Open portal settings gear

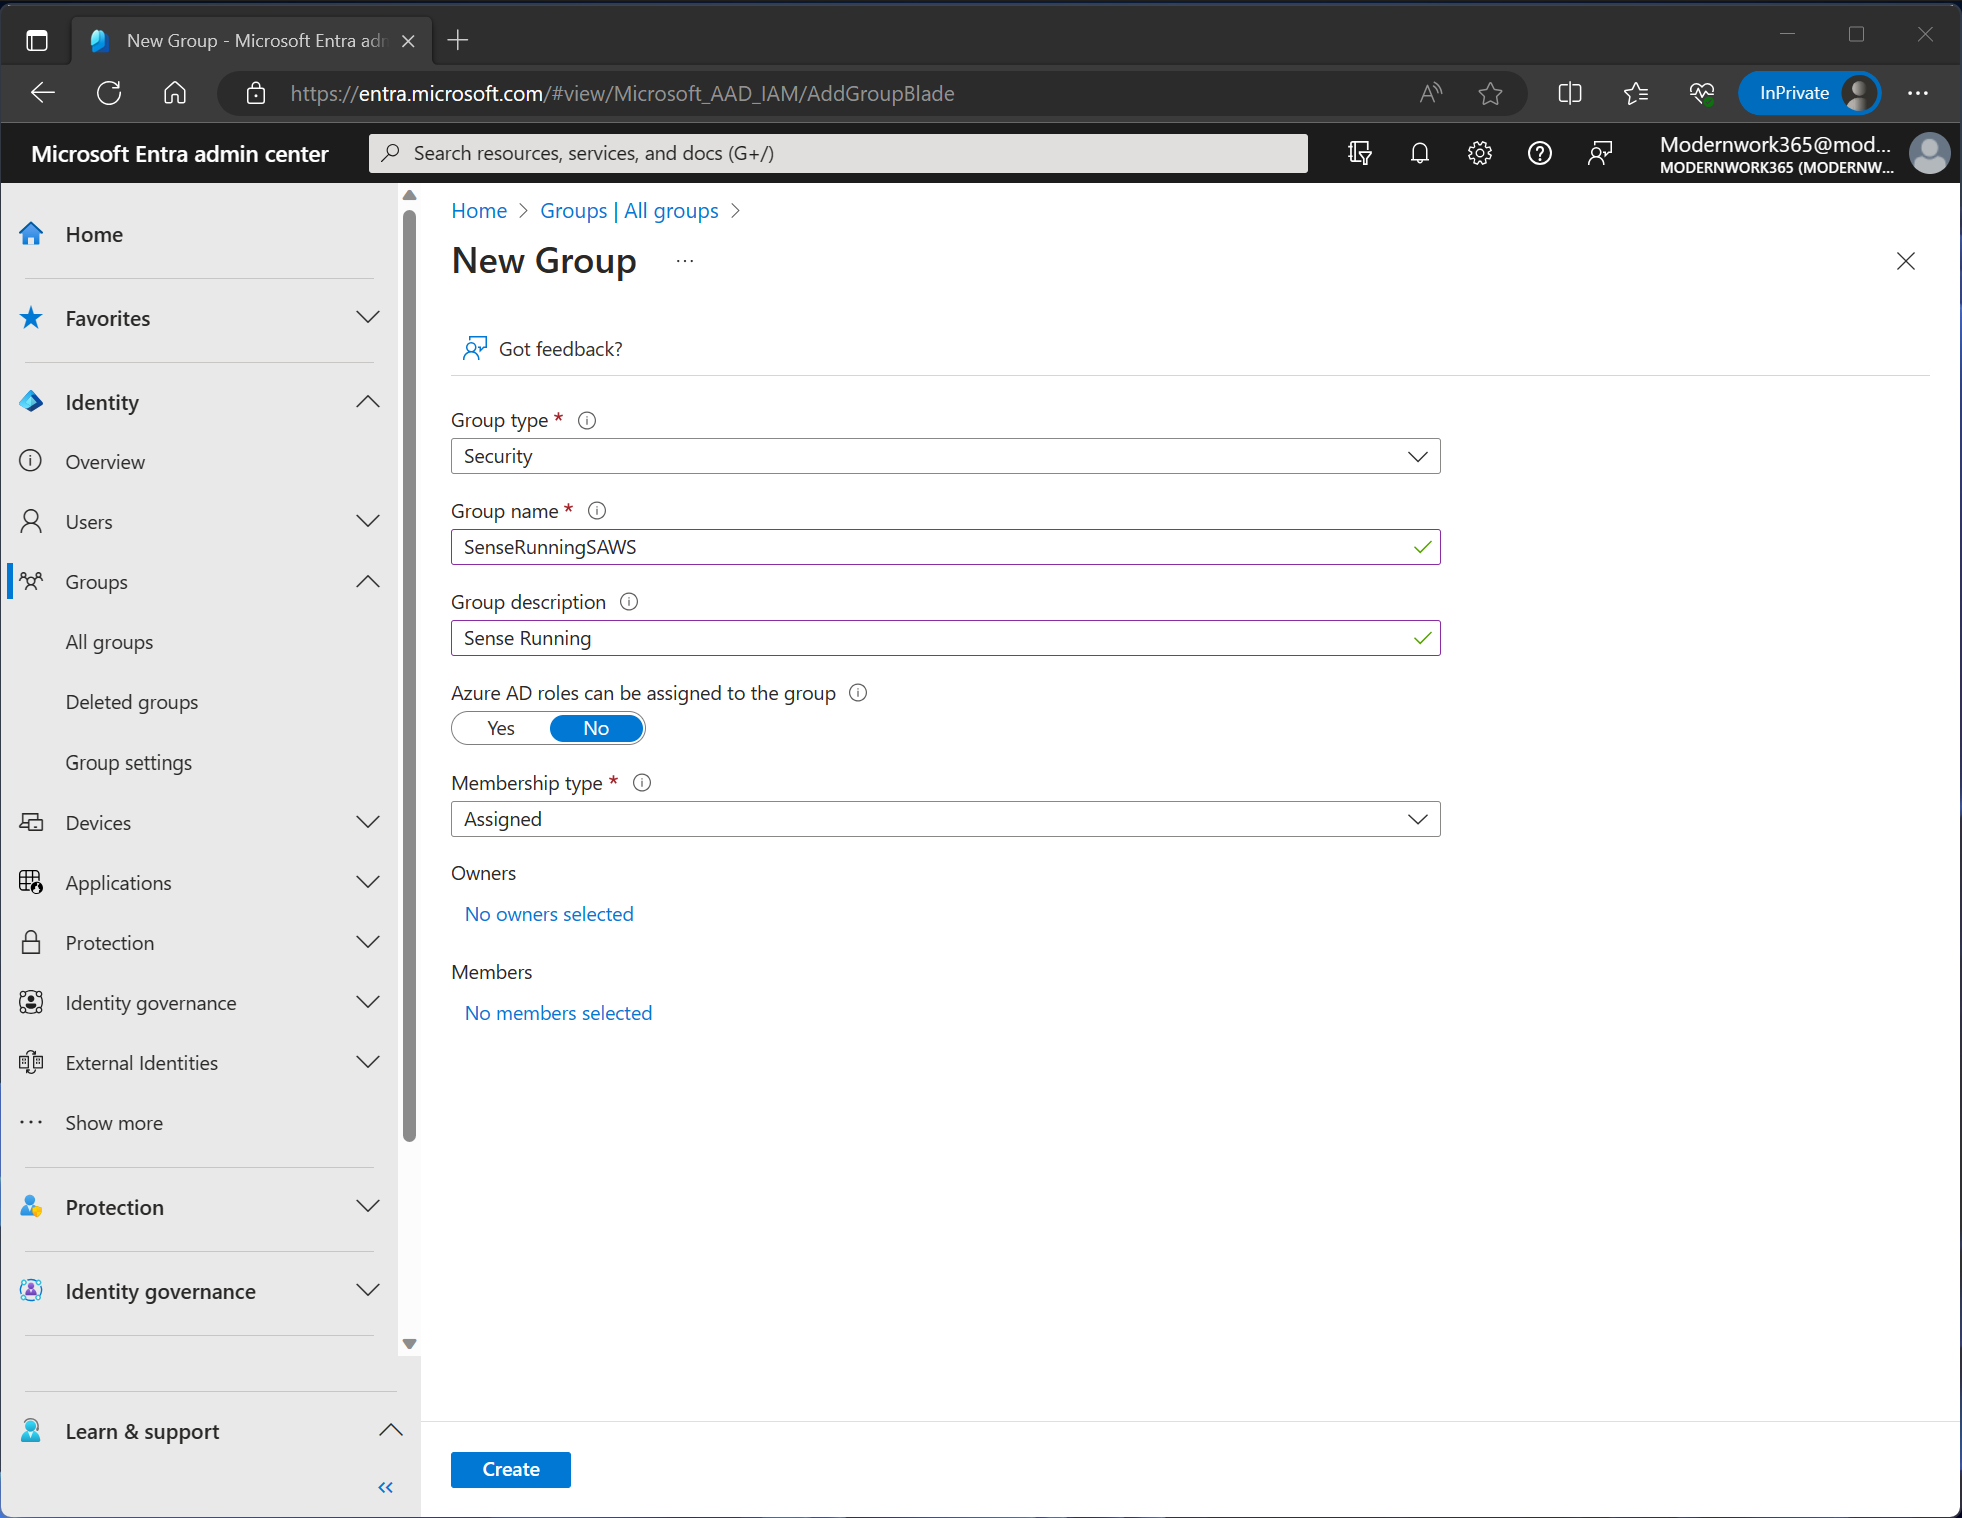1479,153
